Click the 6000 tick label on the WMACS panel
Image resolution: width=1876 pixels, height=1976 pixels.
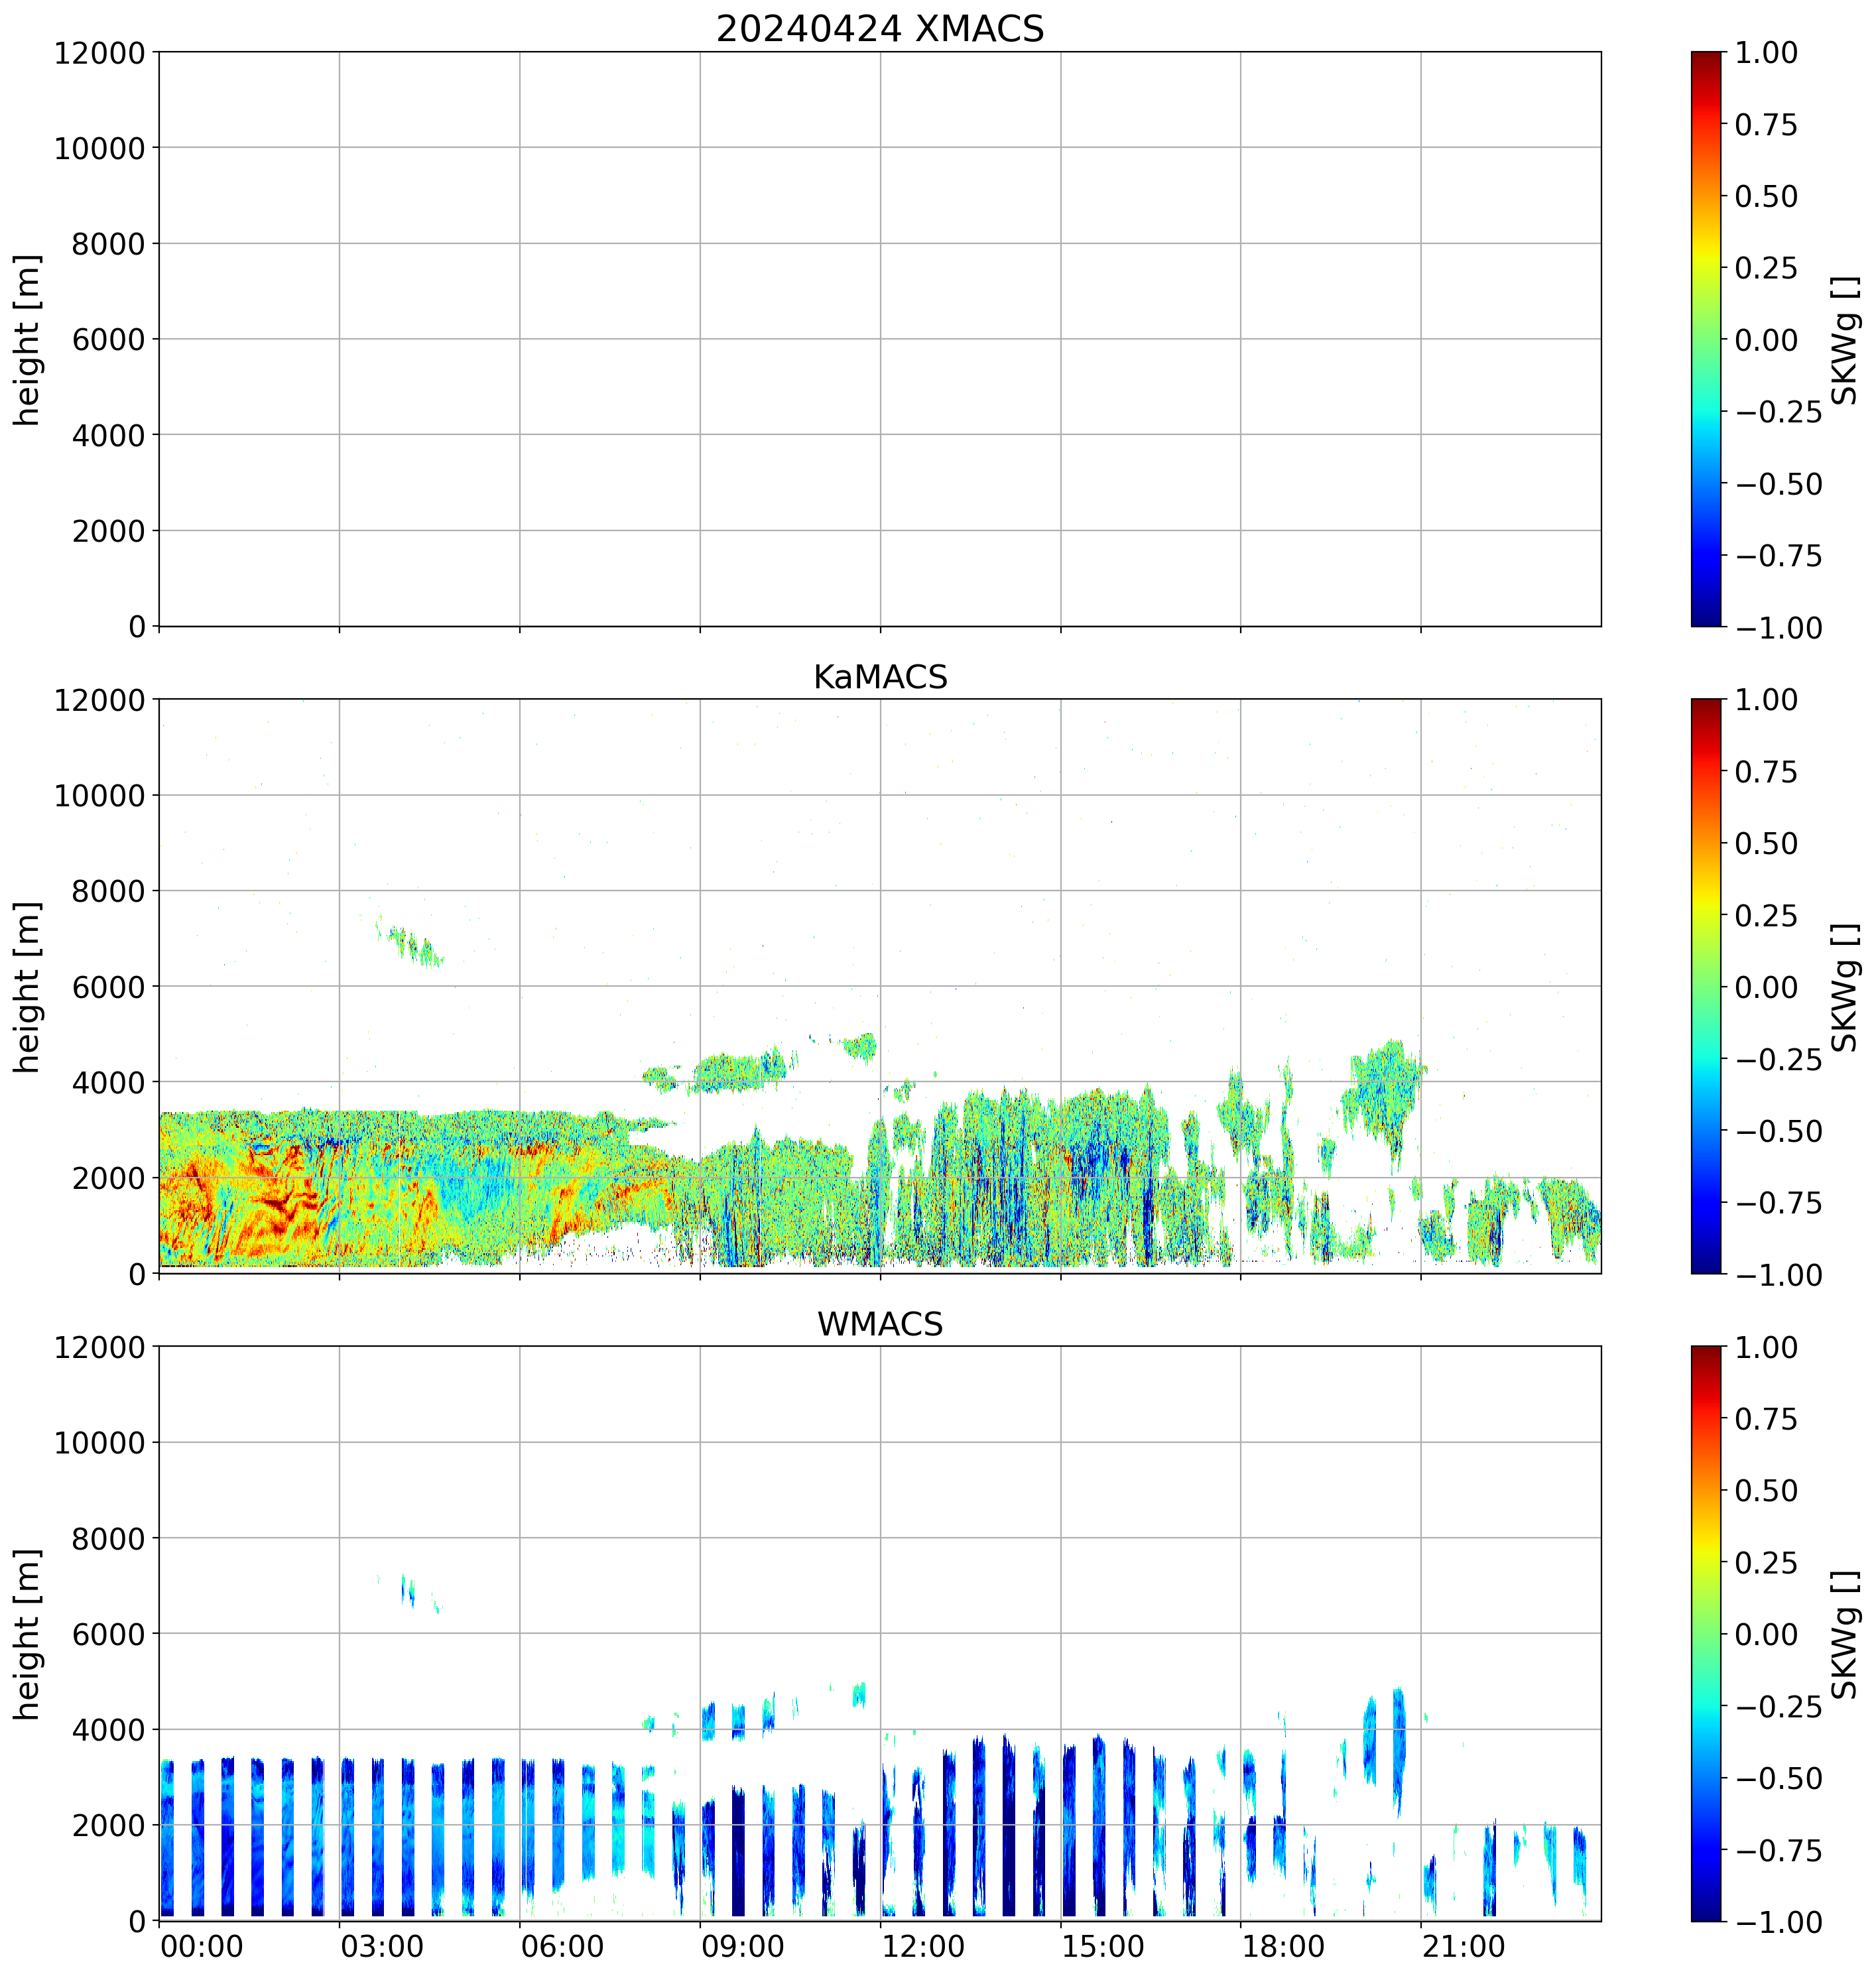pos(108,1634)
